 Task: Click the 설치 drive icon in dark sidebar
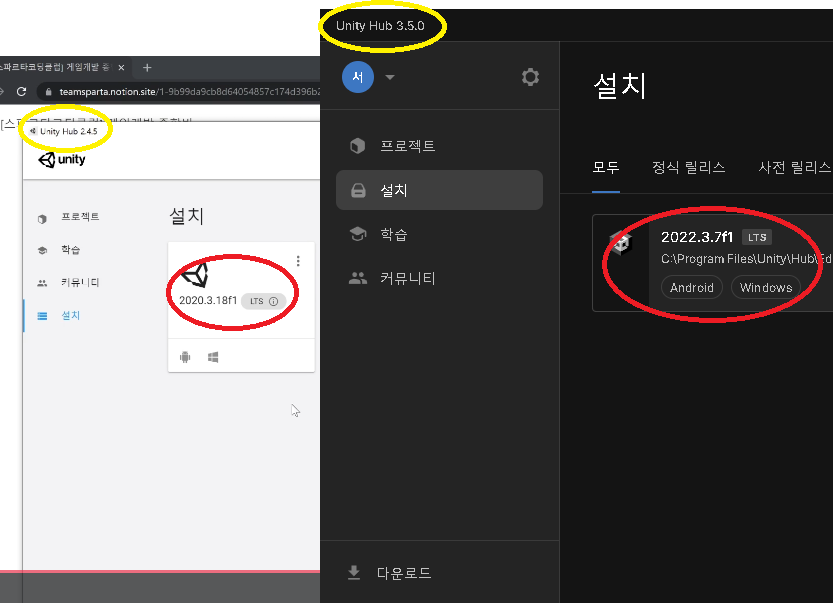[x=358, y=190]
